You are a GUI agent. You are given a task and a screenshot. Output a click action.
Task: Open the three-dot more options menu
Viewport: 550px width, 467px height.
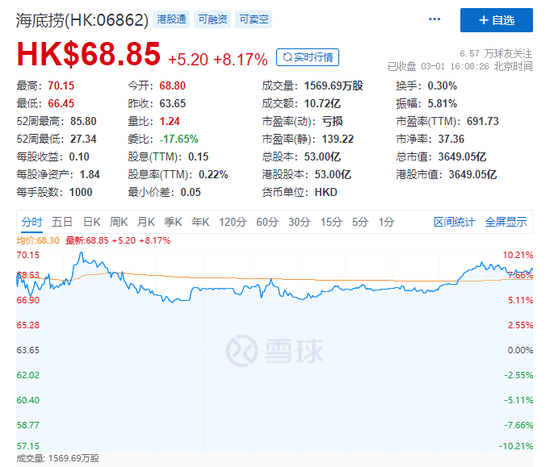coord(434,19)
